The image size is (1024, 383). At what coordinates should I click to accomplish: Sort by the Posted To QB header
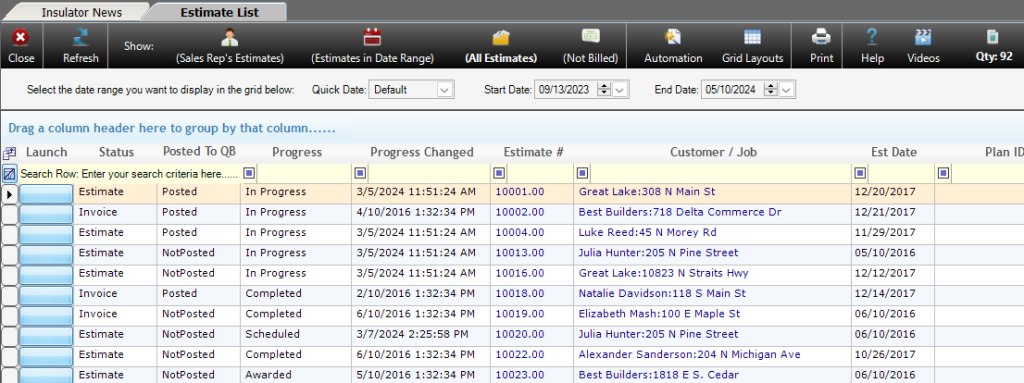click(199, 152)
